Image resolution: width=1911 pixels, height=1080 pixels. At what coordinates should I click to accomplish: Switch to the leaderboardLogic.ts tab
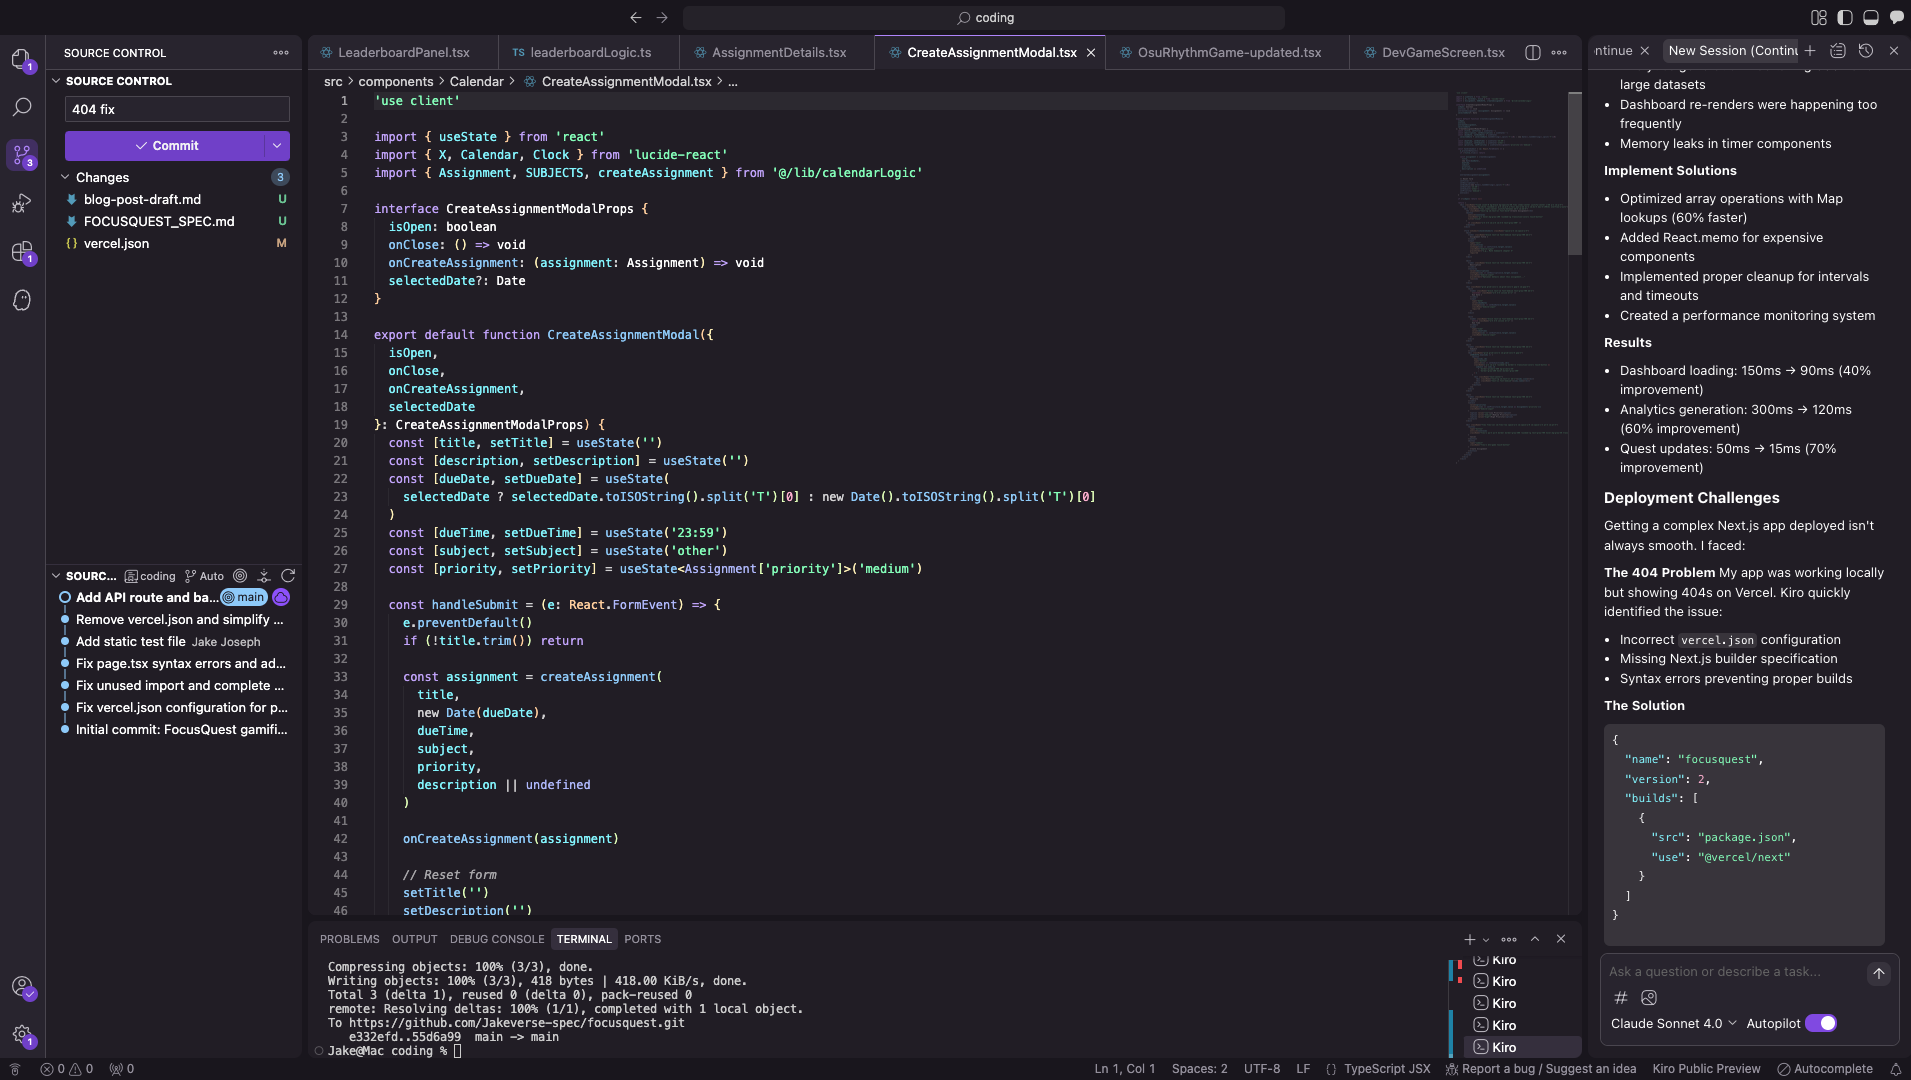tap(590, 52)
